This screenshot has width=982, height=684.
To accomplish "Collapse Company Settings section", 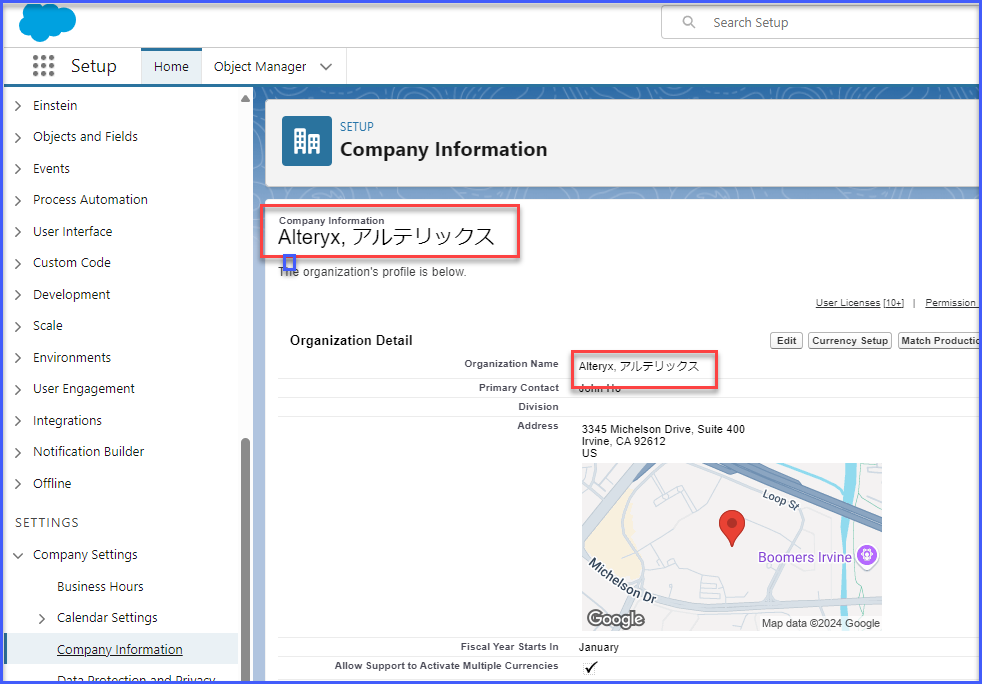I will point(18,556).
